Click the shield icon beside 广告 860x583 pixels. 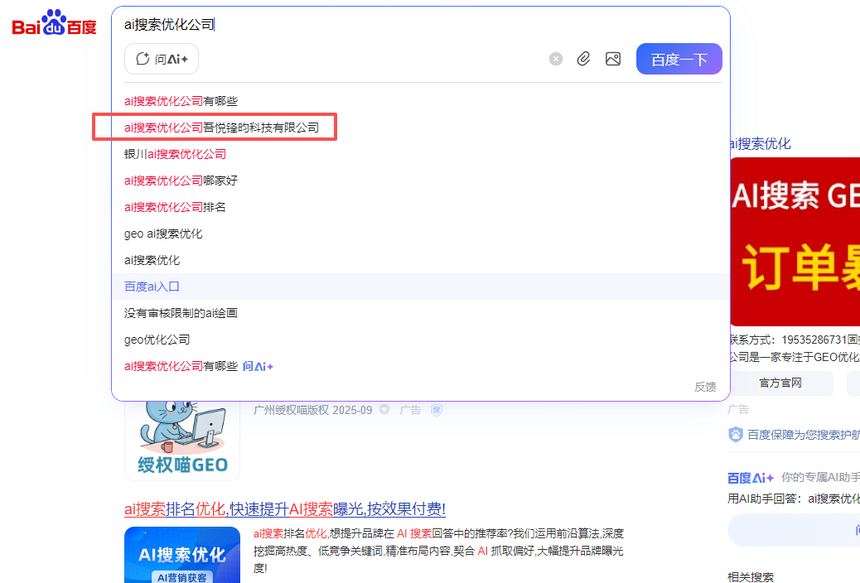click(x=437, y=410)
